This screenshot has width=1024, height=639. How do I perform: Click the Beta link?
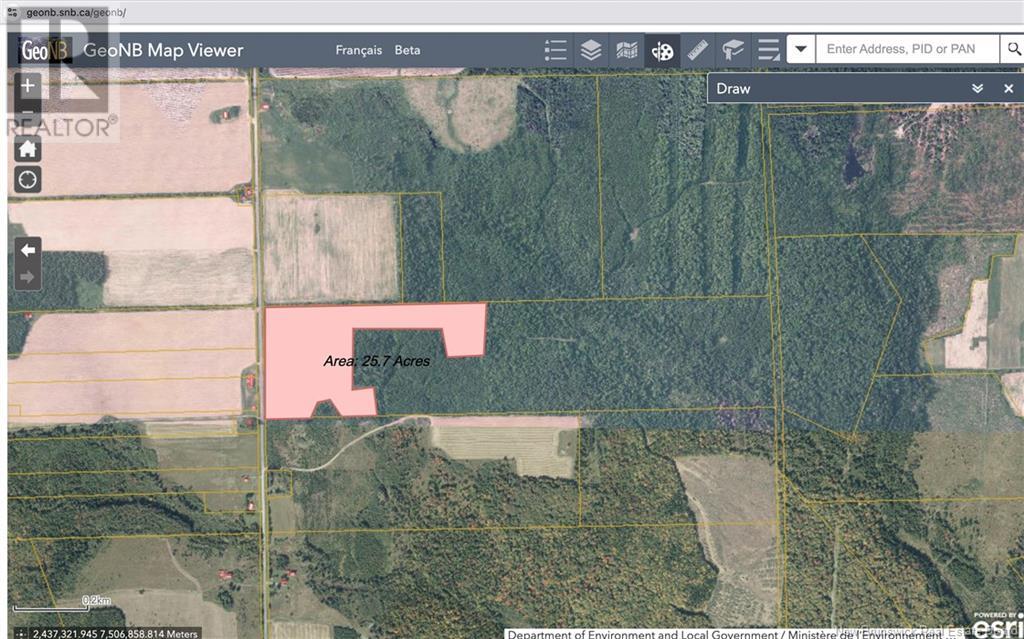[408, 50]
